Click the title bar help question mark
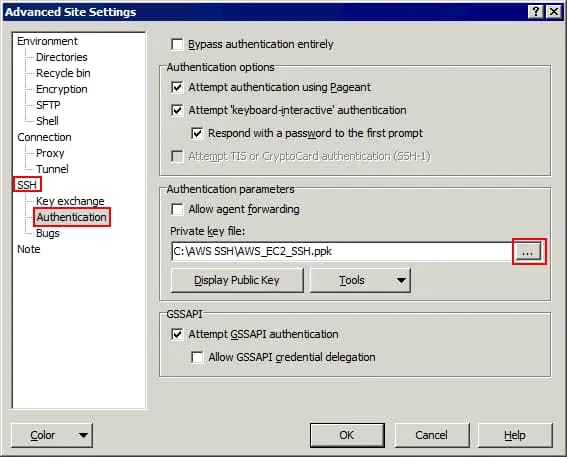The image size is (567, 457). [536, 12]
